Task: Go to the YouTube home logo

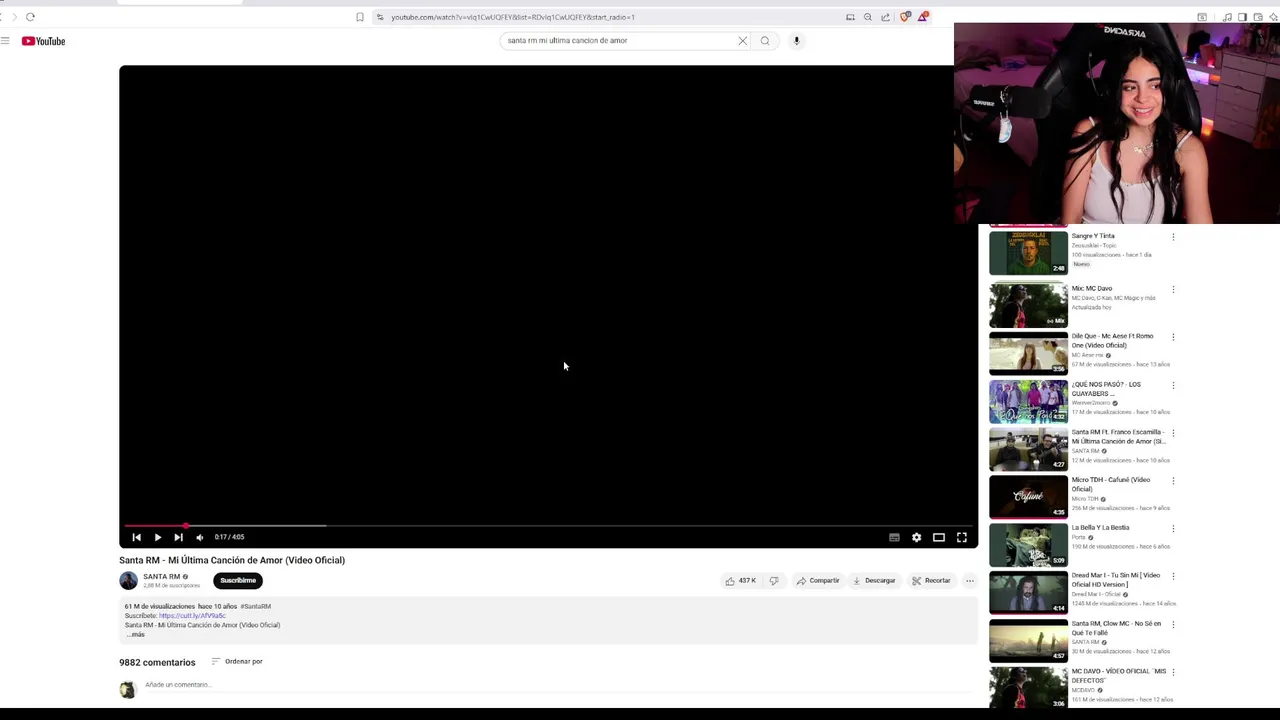Action: pos(43,41)
